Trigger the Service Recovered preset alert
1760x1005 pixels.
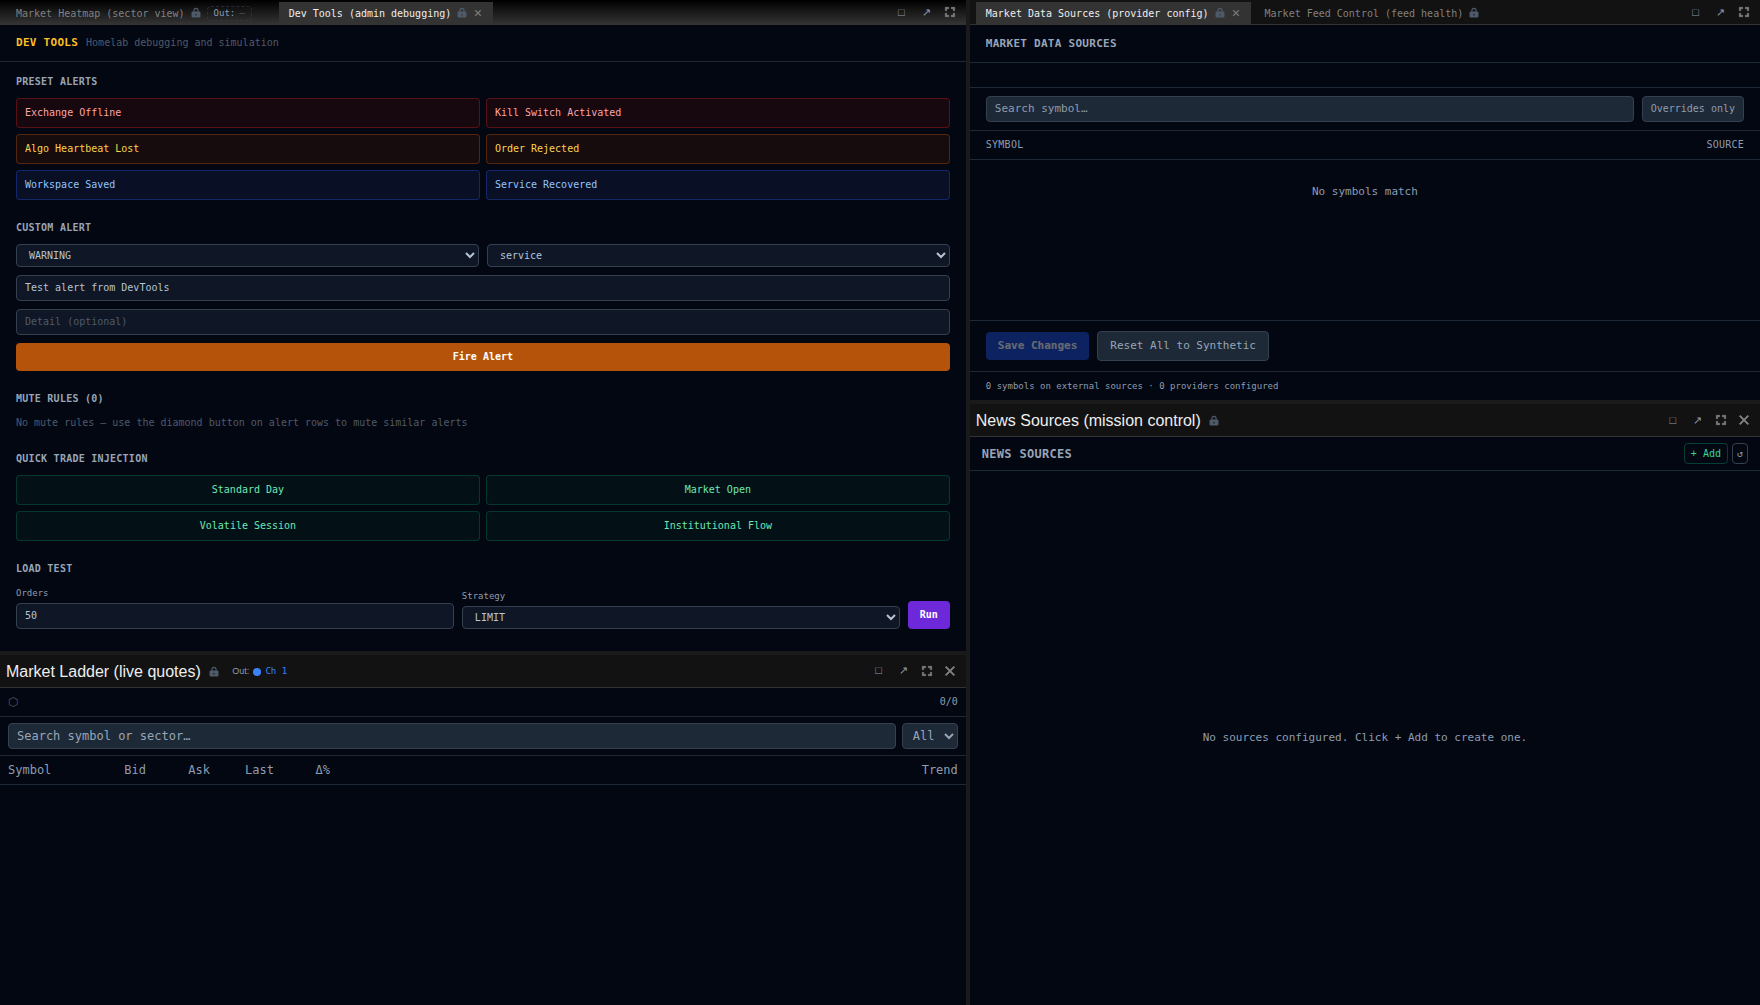[x=717, y=185]
